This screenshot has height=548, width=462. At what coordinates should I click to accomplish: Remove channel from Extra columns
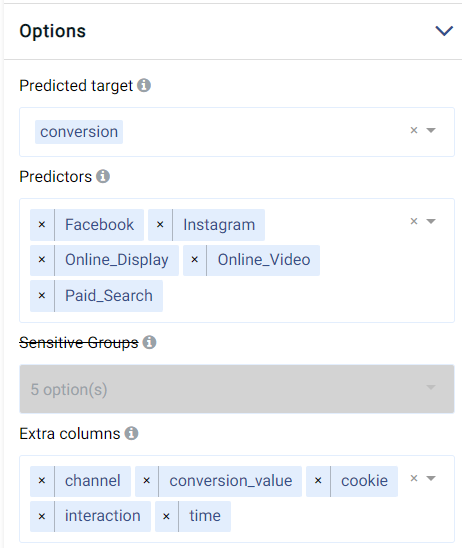42,481
